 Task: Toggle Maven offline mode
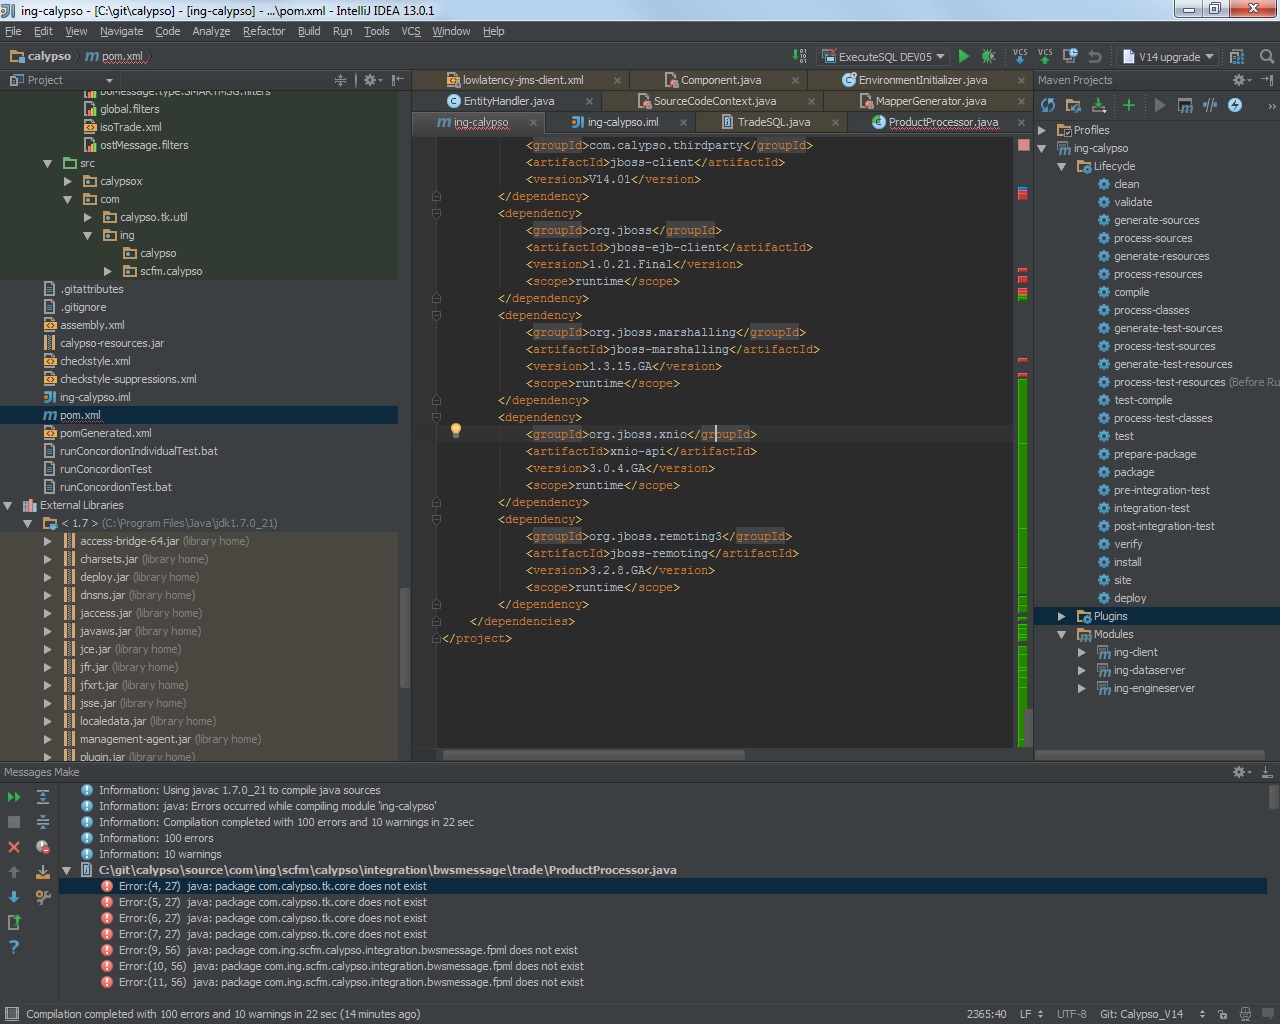point(1210,105)
